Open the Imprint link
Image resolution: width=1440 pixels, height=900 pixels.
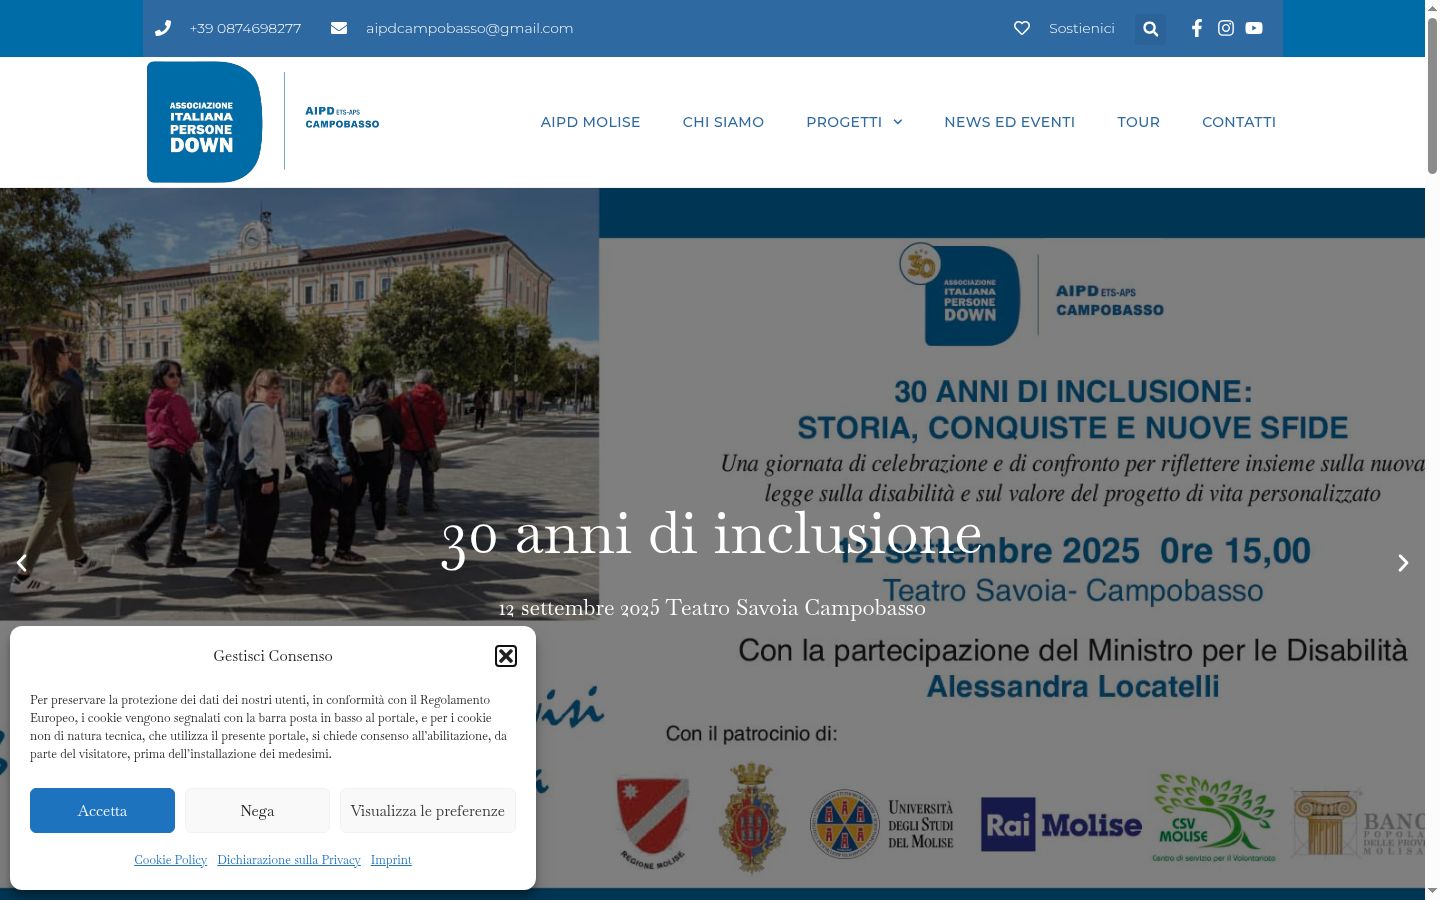[391, 860]
